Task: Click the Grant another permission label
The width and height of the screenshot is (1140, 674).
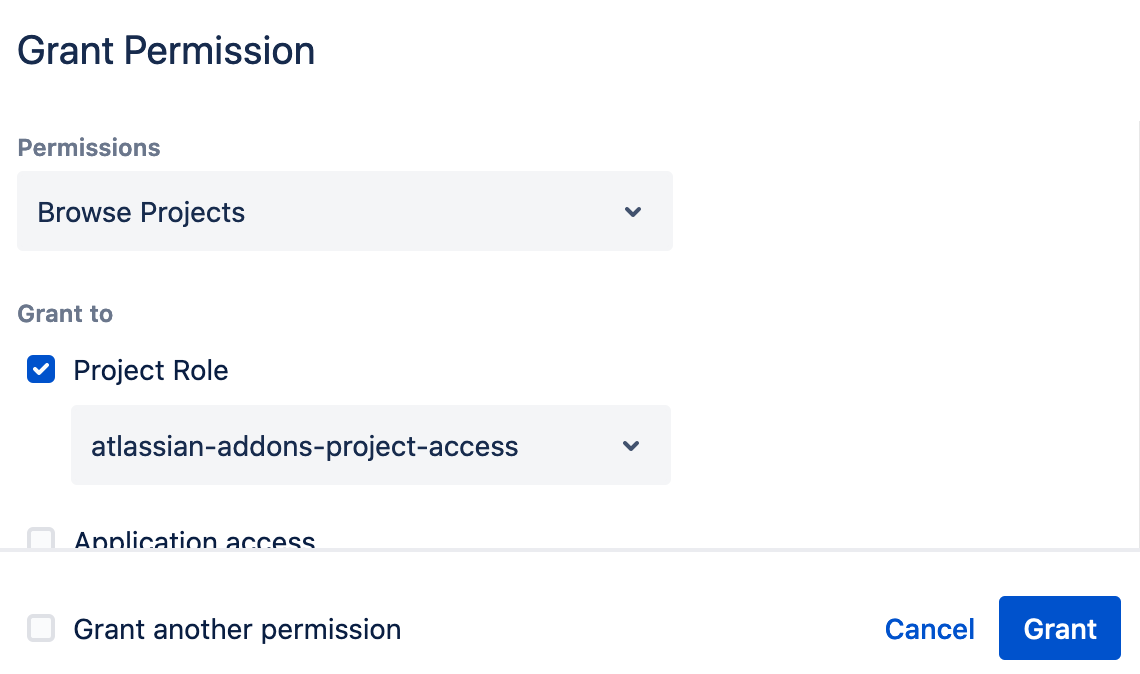Action: [x=236, y=629]
